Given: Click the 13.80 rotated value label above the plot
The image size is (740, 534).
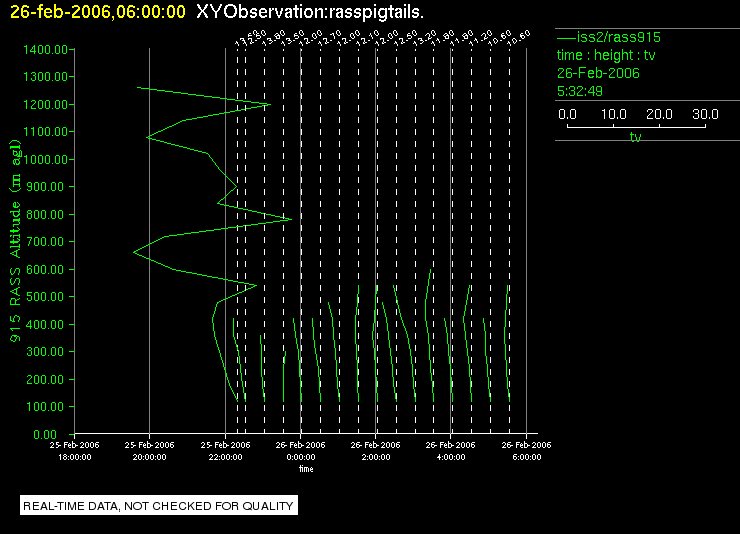Looking at the screenshot, I should click(274, 38).
